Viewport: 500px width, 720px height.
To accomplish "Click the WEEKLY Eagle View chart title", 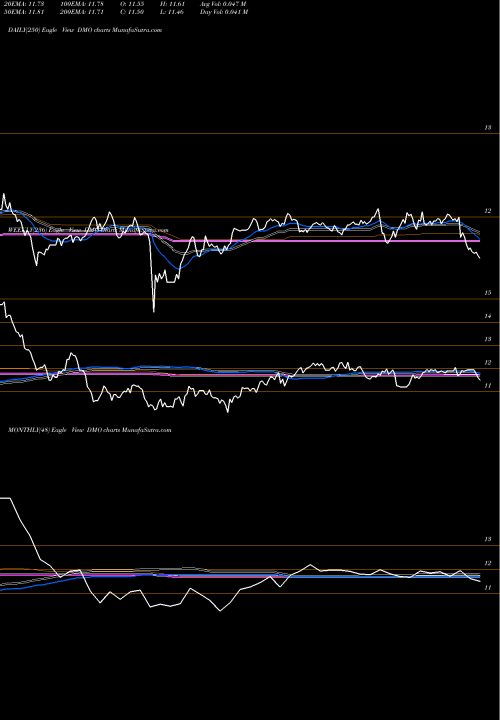I will [88, 230].
